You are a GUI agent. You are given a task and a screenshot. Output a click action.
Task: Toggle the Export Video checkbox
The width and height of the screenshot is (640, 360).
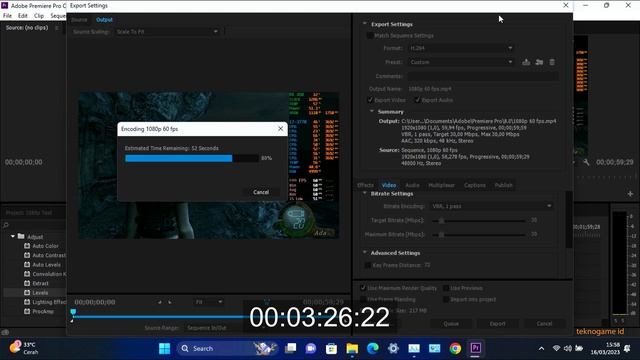pyautogui.click(x=370, y=100)
